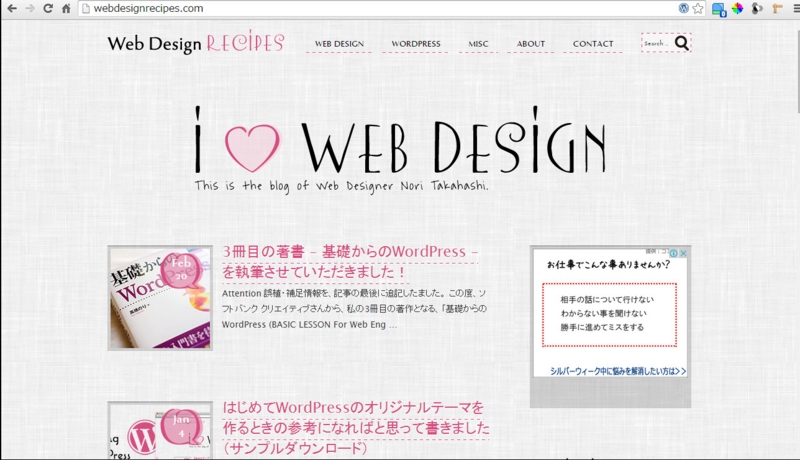Image resolution: width=800 pixels, height=460 pixels.
Task: Open the WordPress logo post thumbnail
Action: pyautogui.click(x=160, y=430)
